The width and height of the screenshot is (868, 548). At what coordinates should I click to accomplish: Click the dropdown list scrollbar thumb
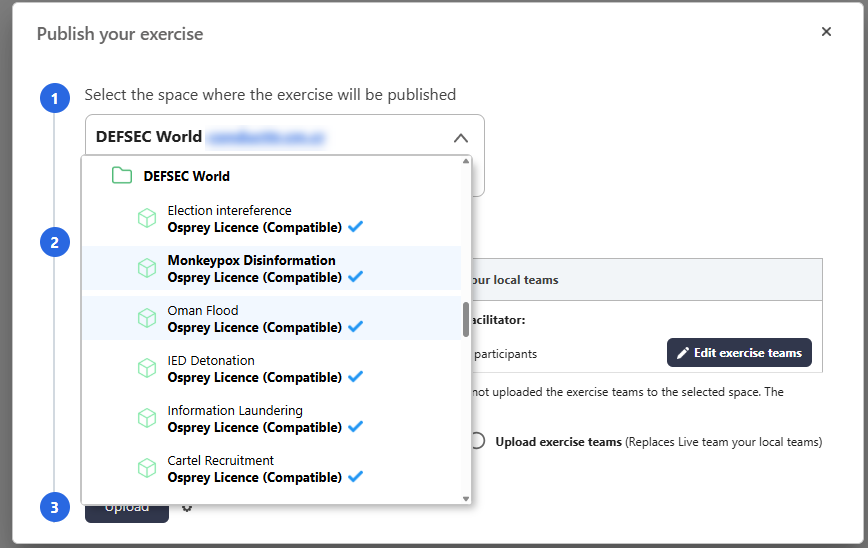[465, 320]
